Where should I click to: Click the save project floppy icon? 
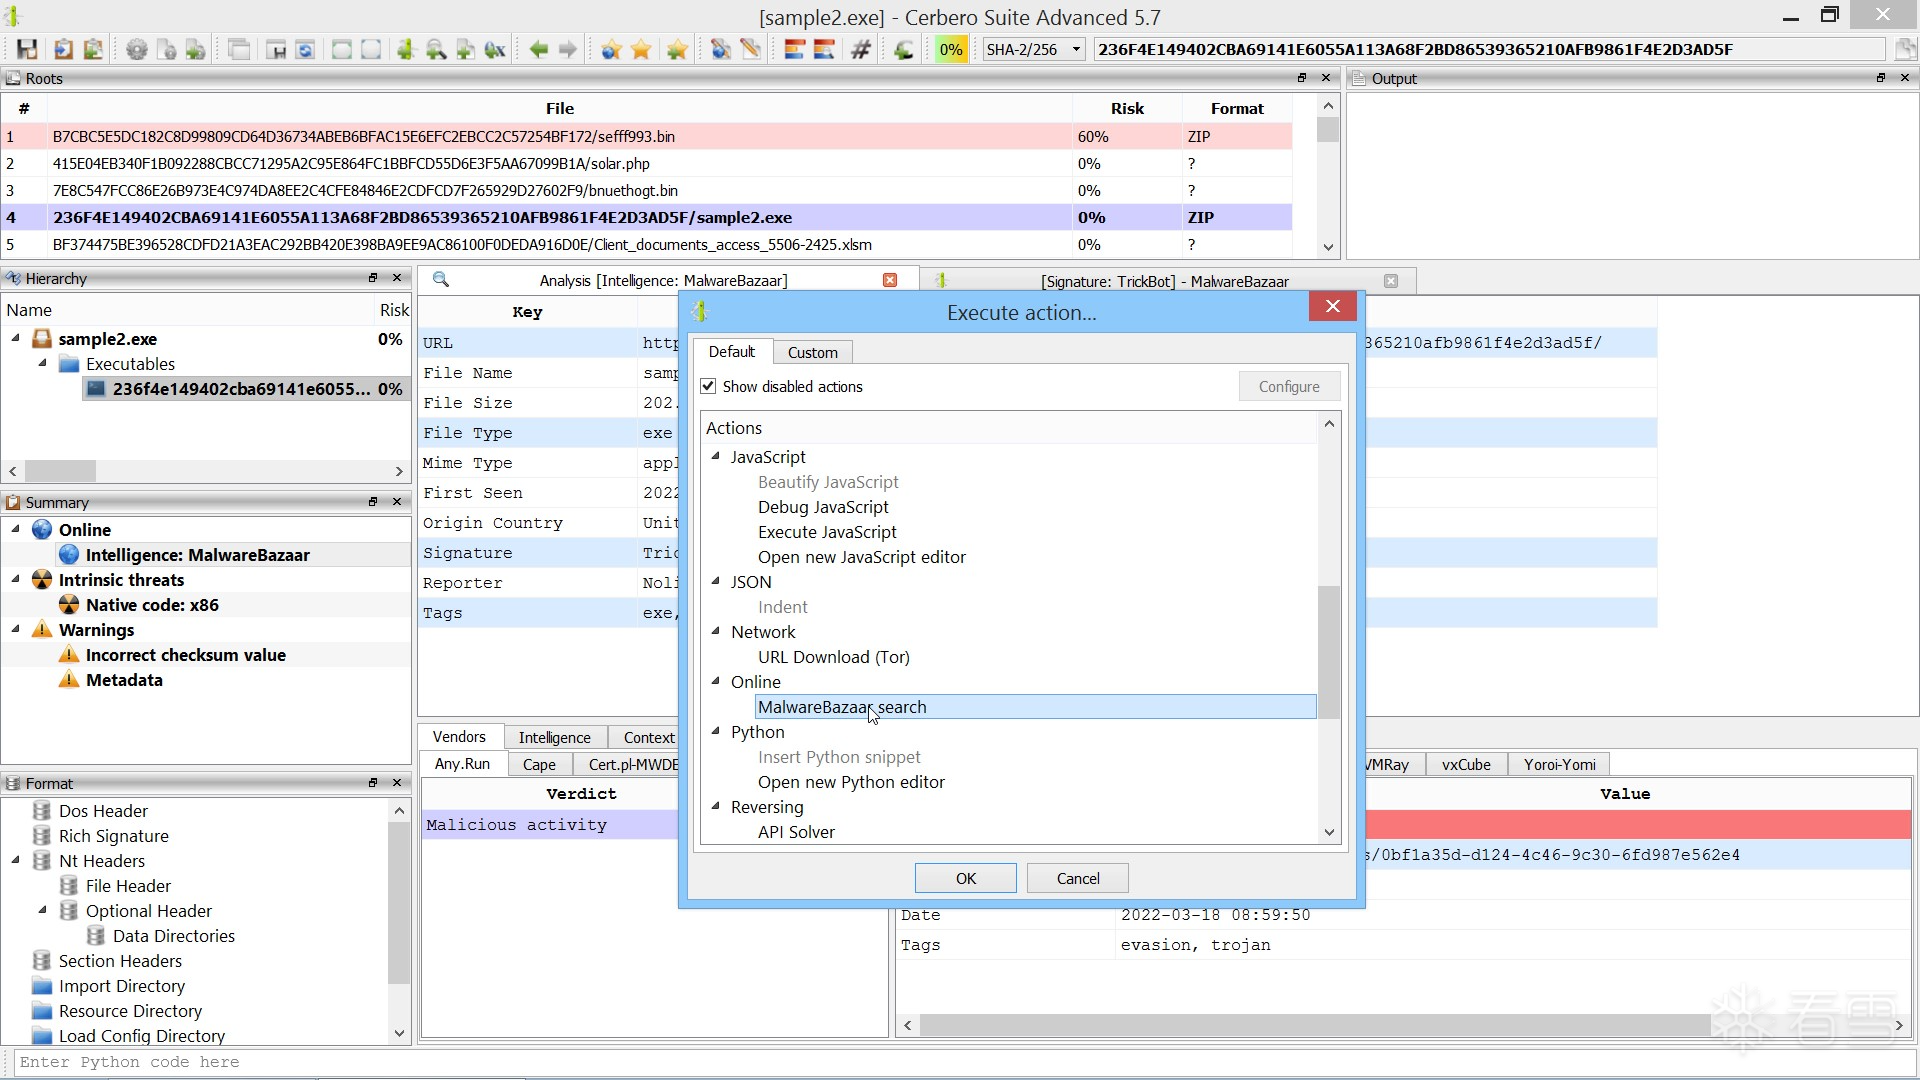point(27,49)
